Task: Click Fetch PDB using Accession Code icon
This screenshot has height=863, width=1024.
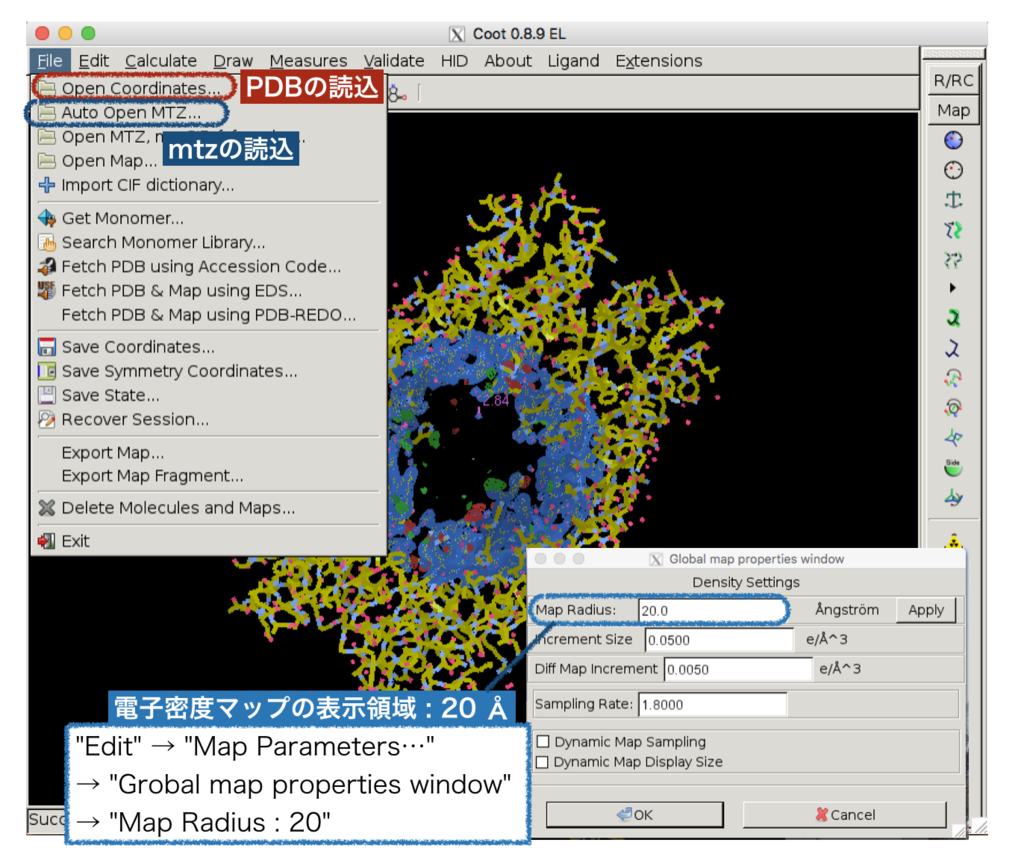Action: [x=46, y=267]
